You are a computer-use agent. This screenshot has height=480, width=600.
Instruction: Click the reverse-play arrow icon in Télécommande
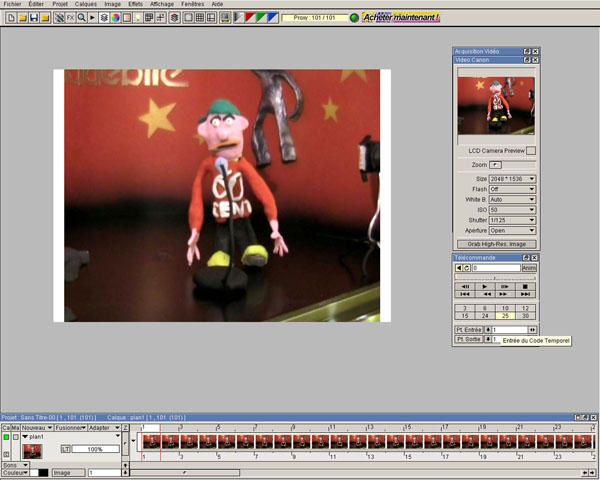point(458,268)
